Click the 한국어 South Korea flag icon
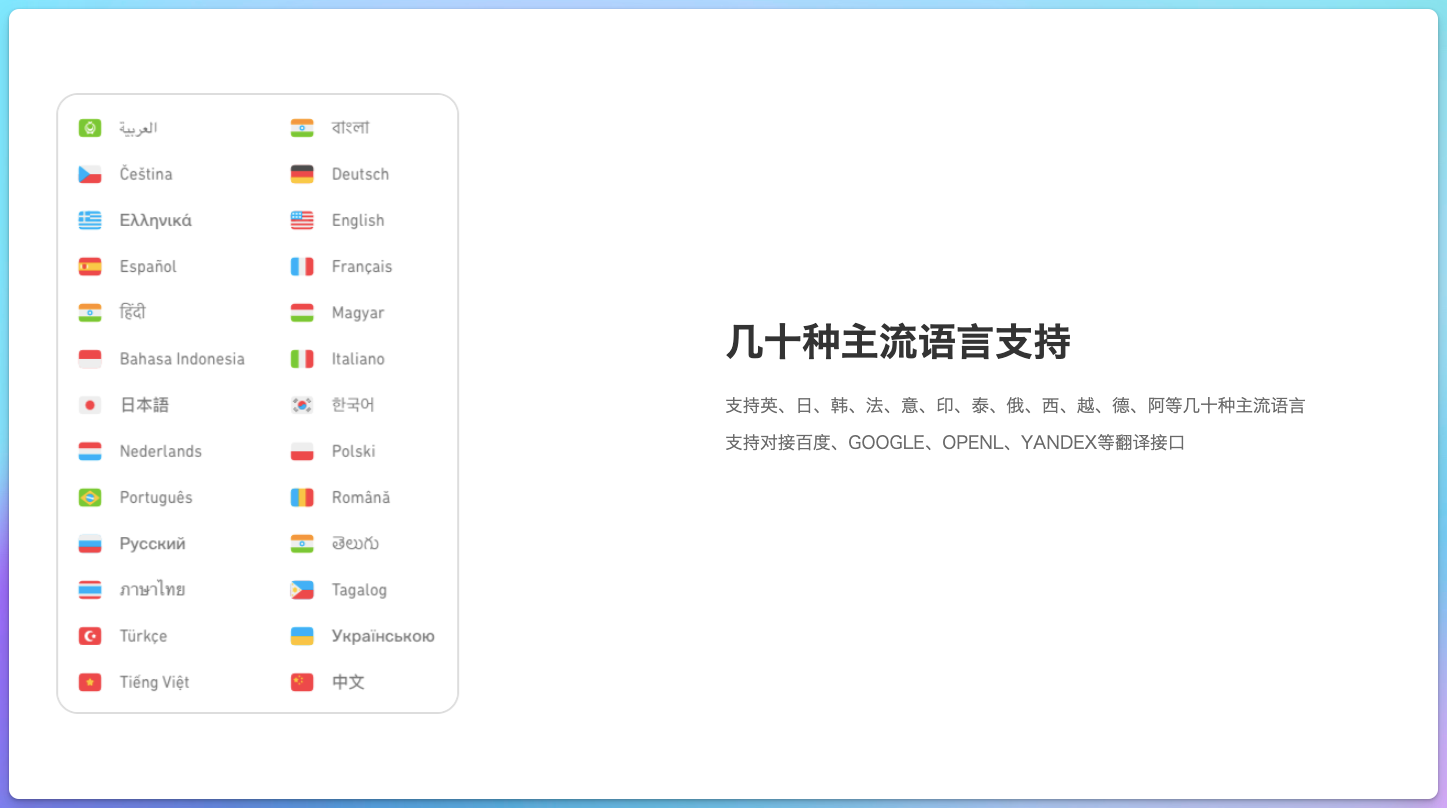This screenshot has width=1447, height=808. coord(300,405)
